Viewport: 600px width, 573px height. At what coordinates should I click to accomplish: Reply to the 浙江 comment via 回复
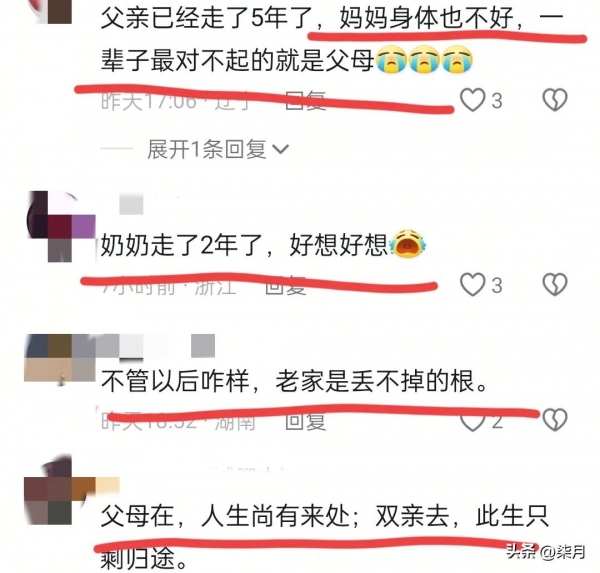[286, 286]
